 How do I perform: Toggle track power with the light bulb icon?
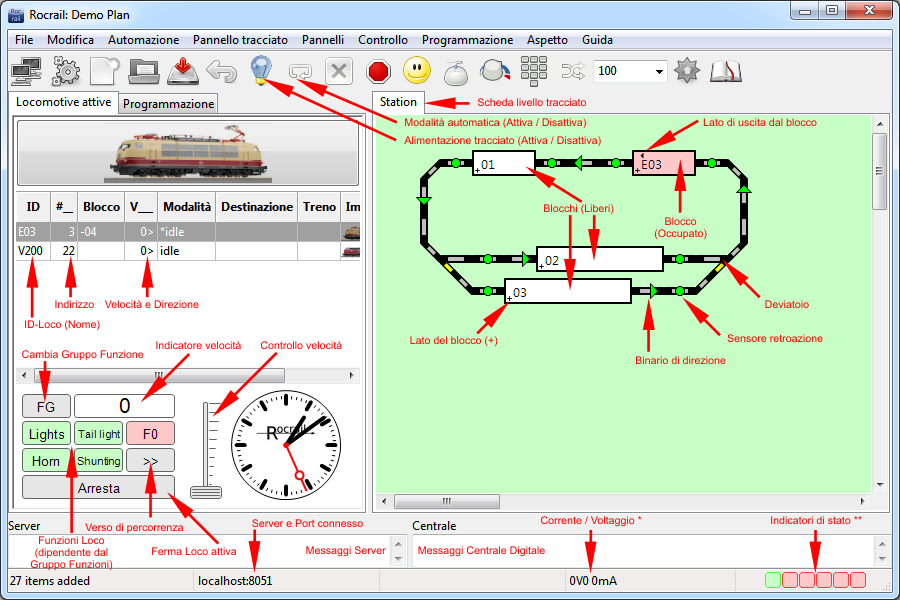[261, 71]
